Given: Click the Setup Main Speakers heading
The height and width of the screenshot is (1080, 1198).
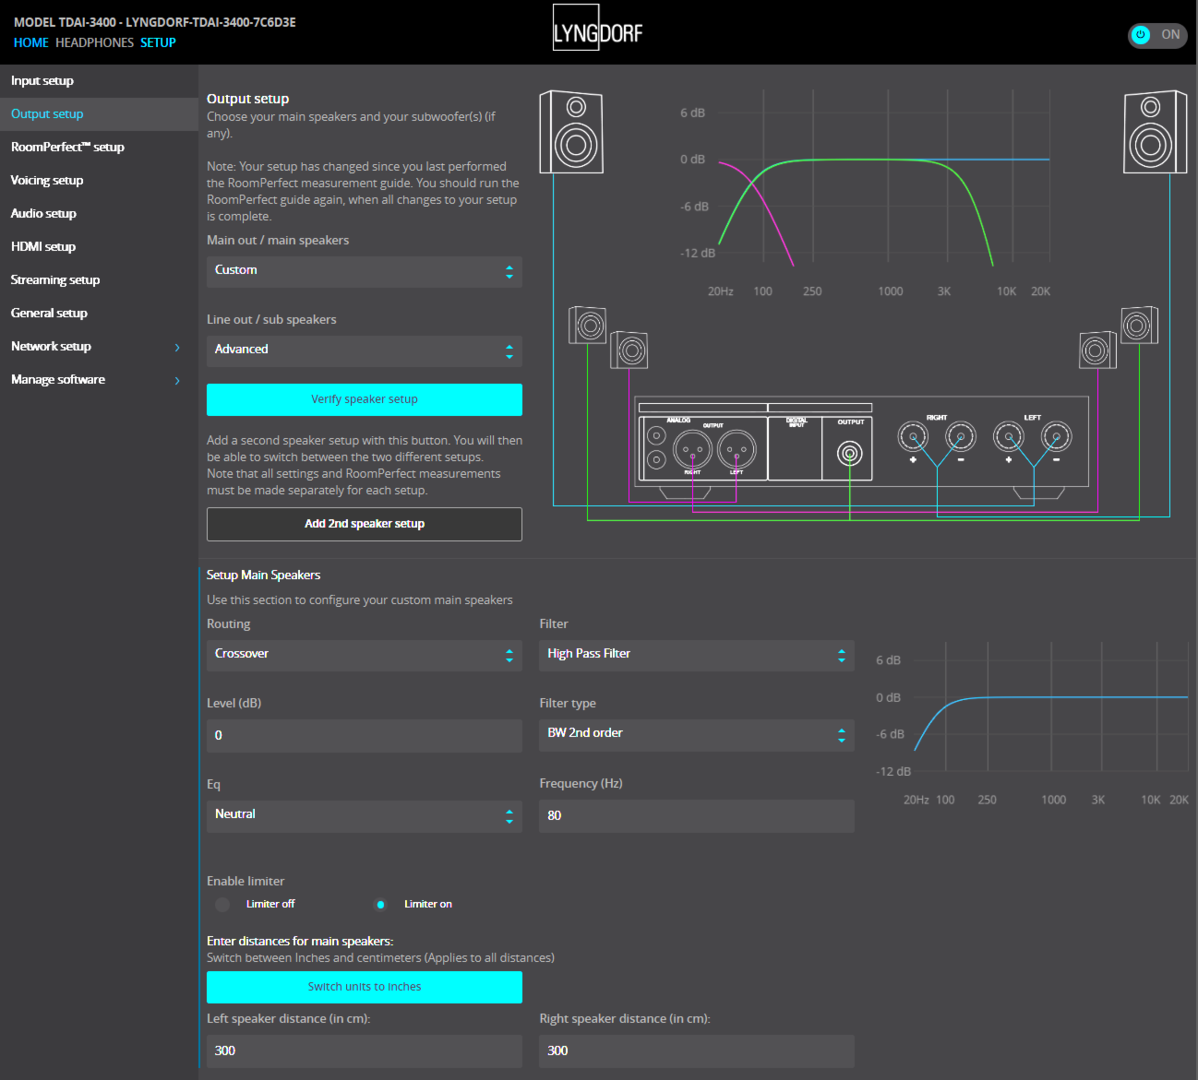Looking at the screenshot, I should 264,575.
